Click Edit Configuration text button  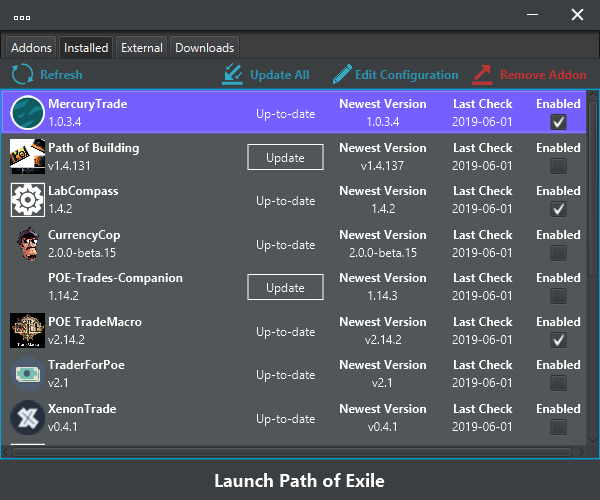pyautogui.click(x=406, y=75)
